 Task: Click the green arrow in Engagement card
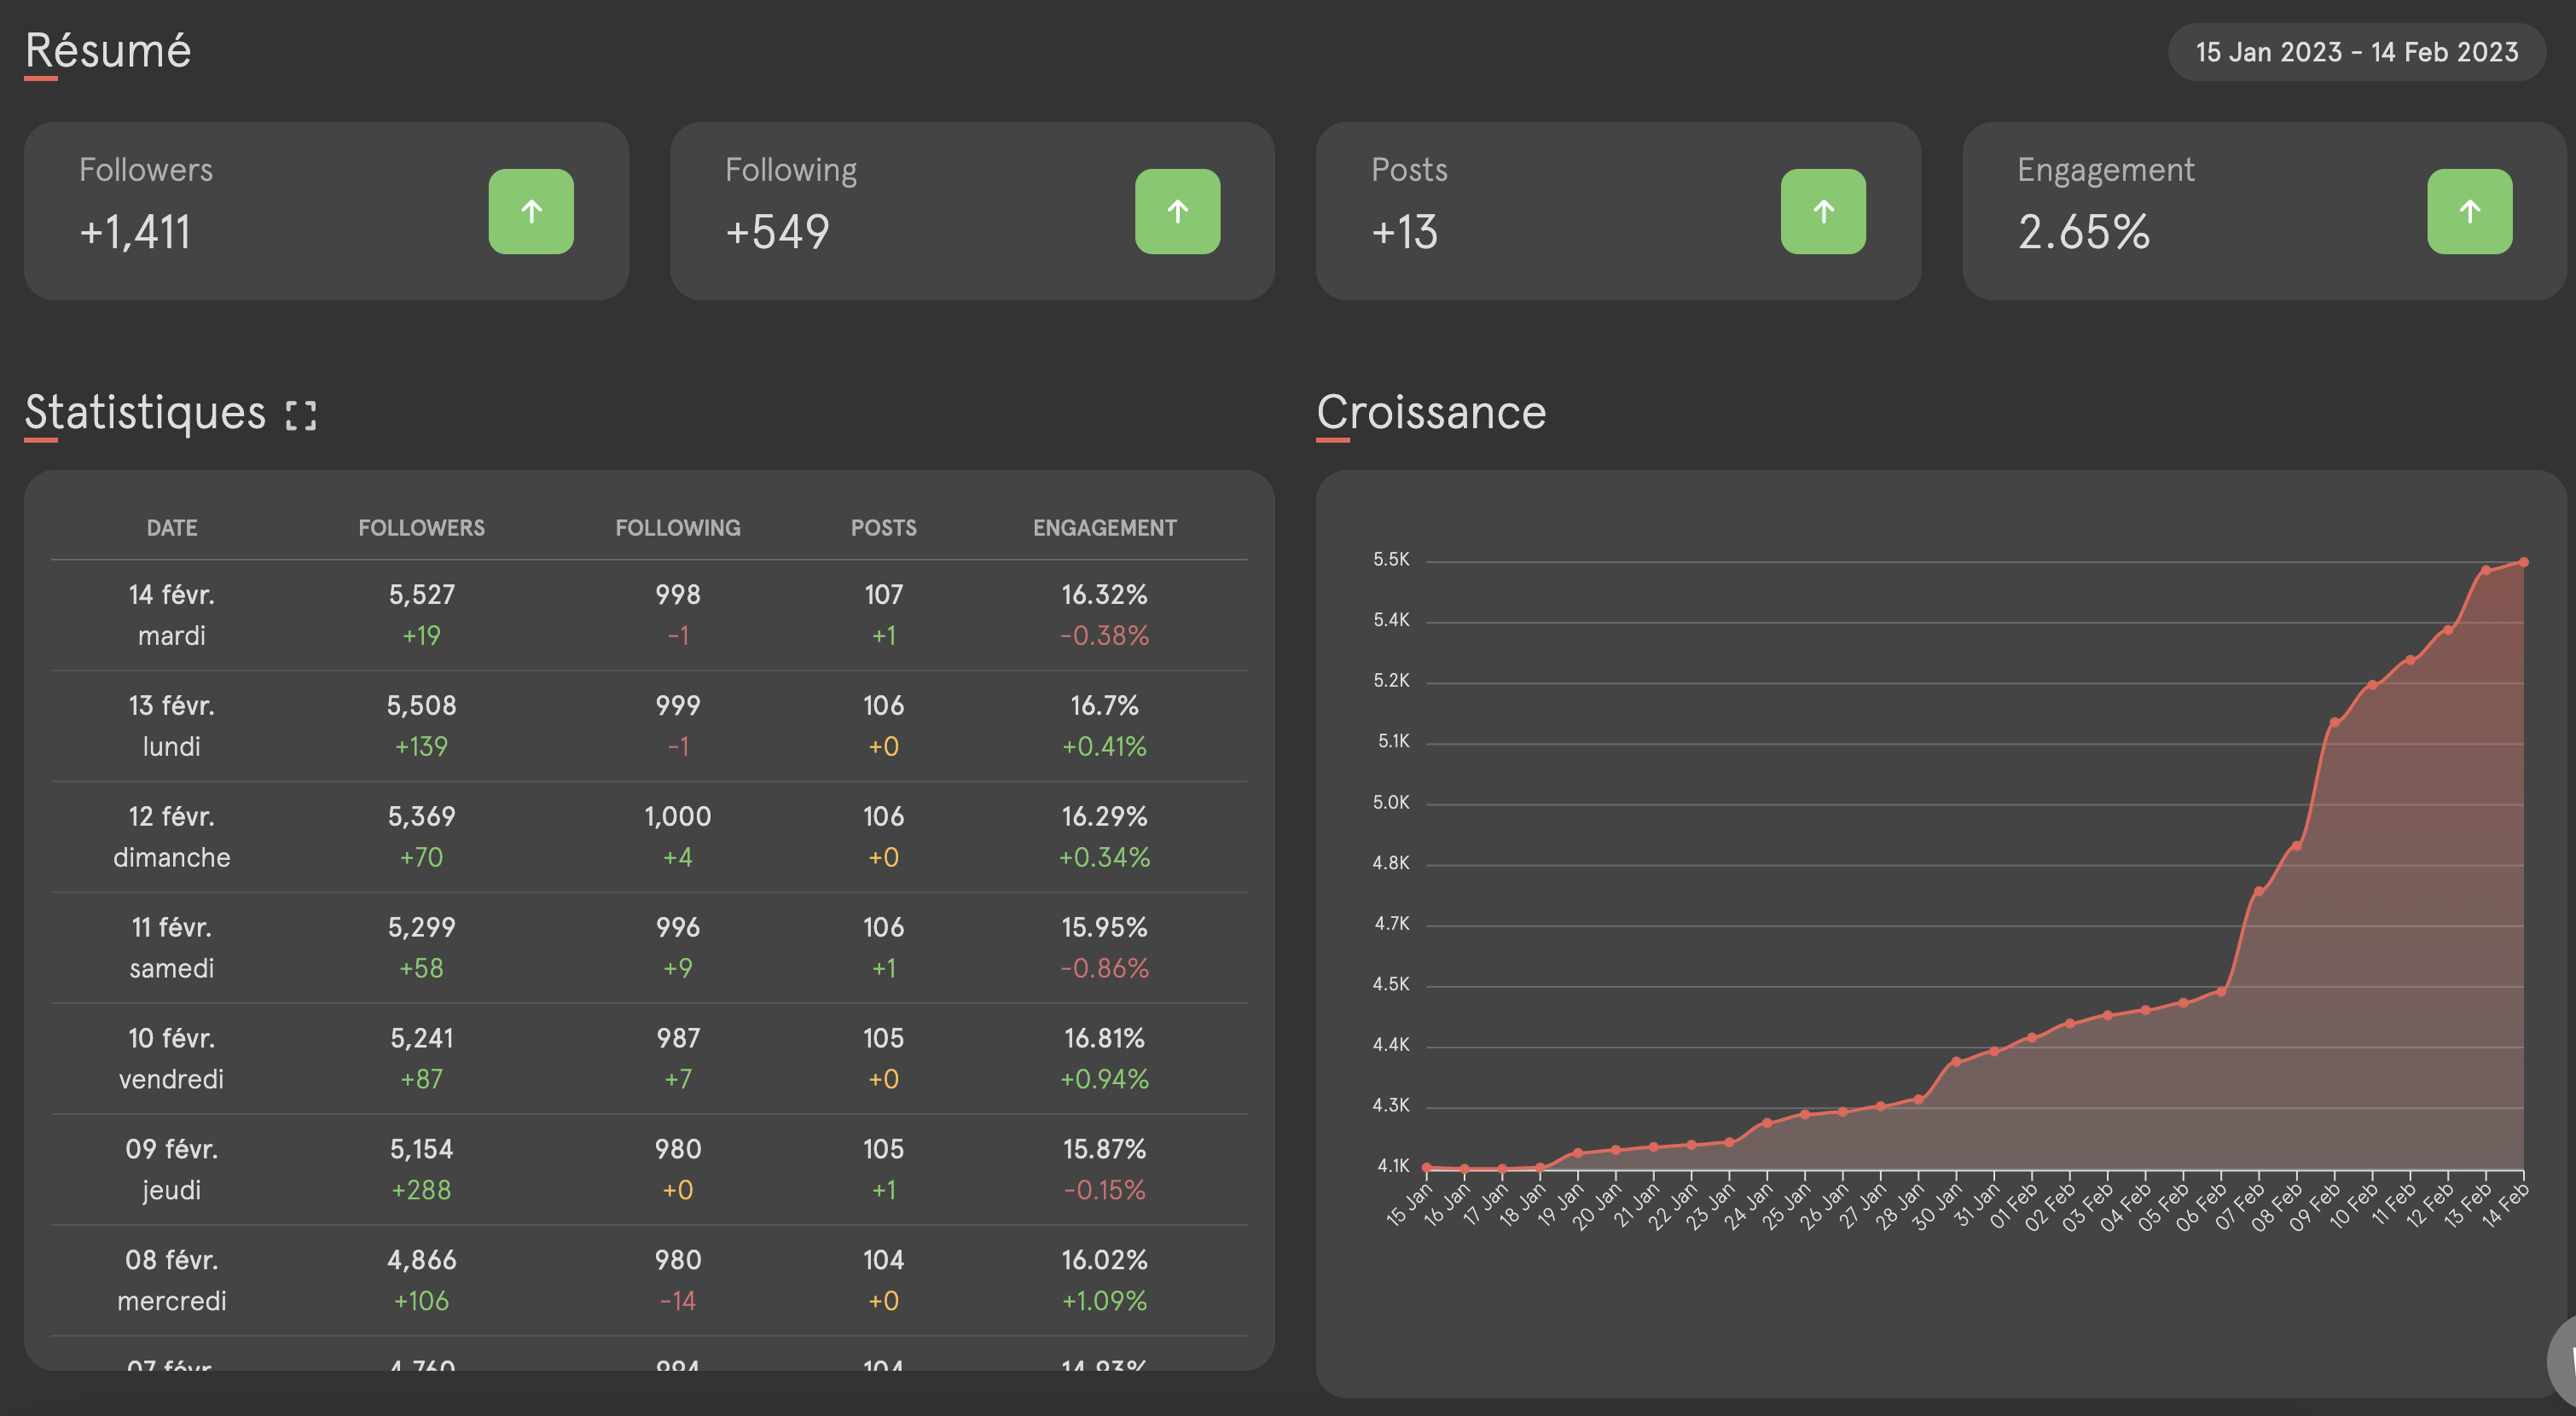pos(2469,211)
